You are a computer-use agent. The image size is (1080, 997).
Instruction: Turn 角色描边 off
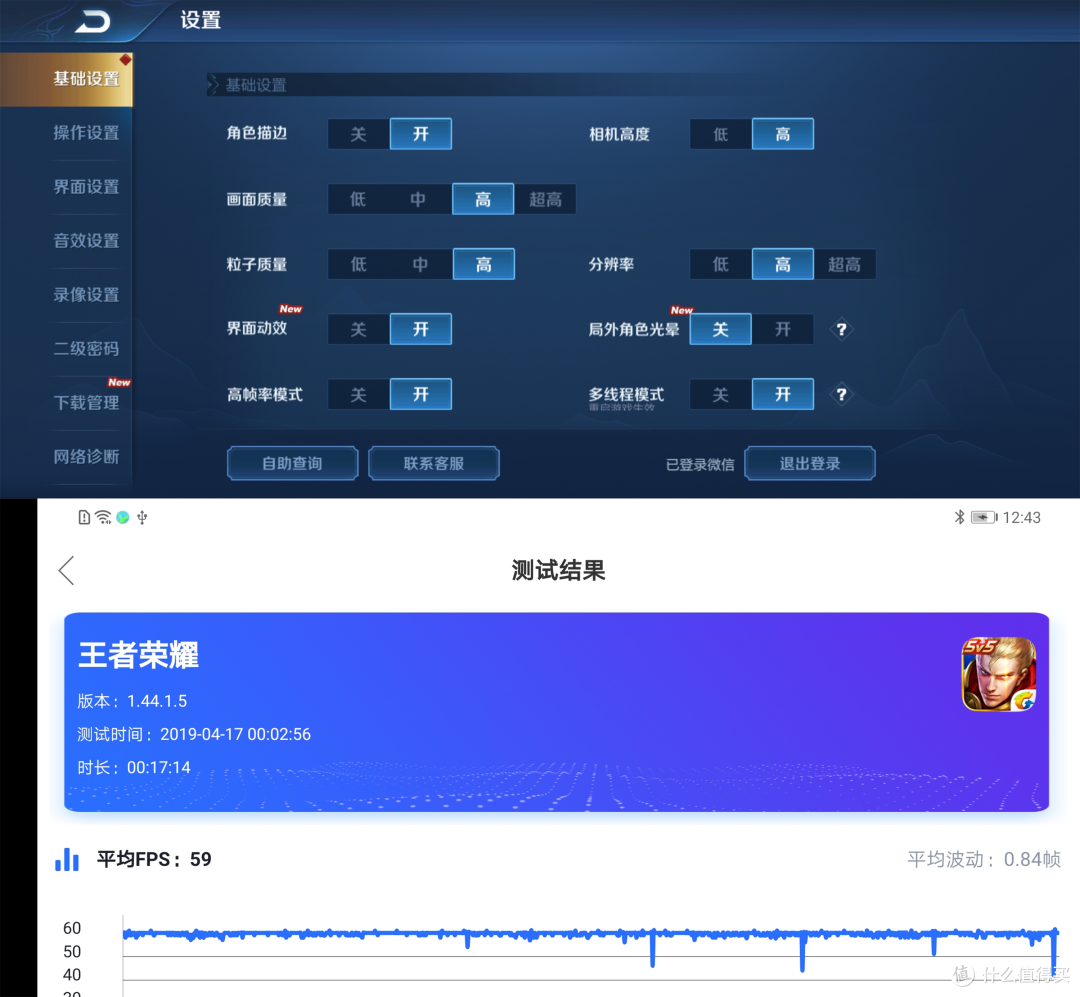pos(358,134)
